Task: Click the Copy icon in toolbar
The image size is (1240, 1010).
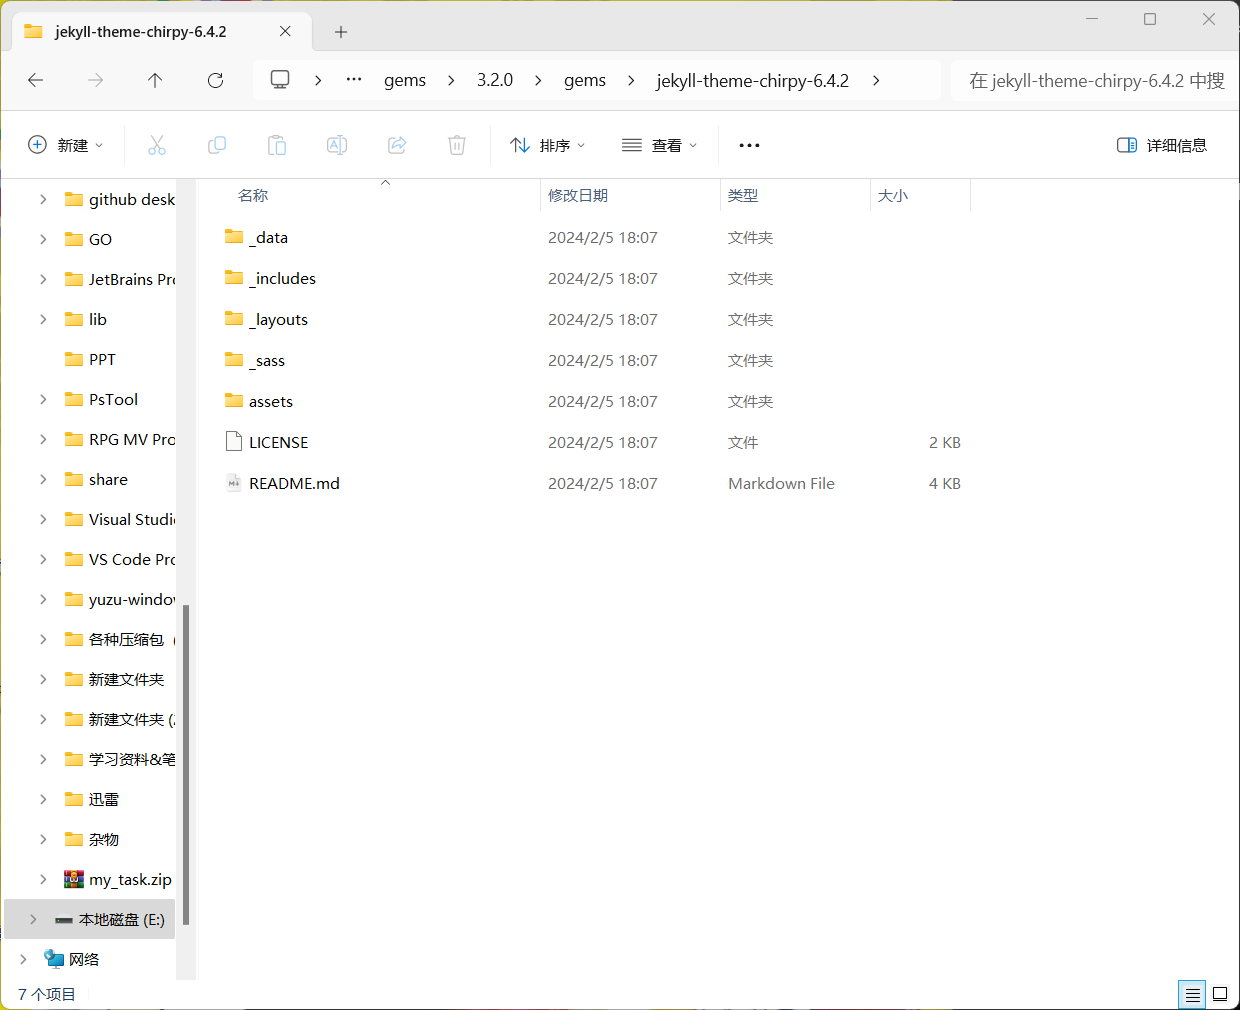Action: (x=217, y=145)
